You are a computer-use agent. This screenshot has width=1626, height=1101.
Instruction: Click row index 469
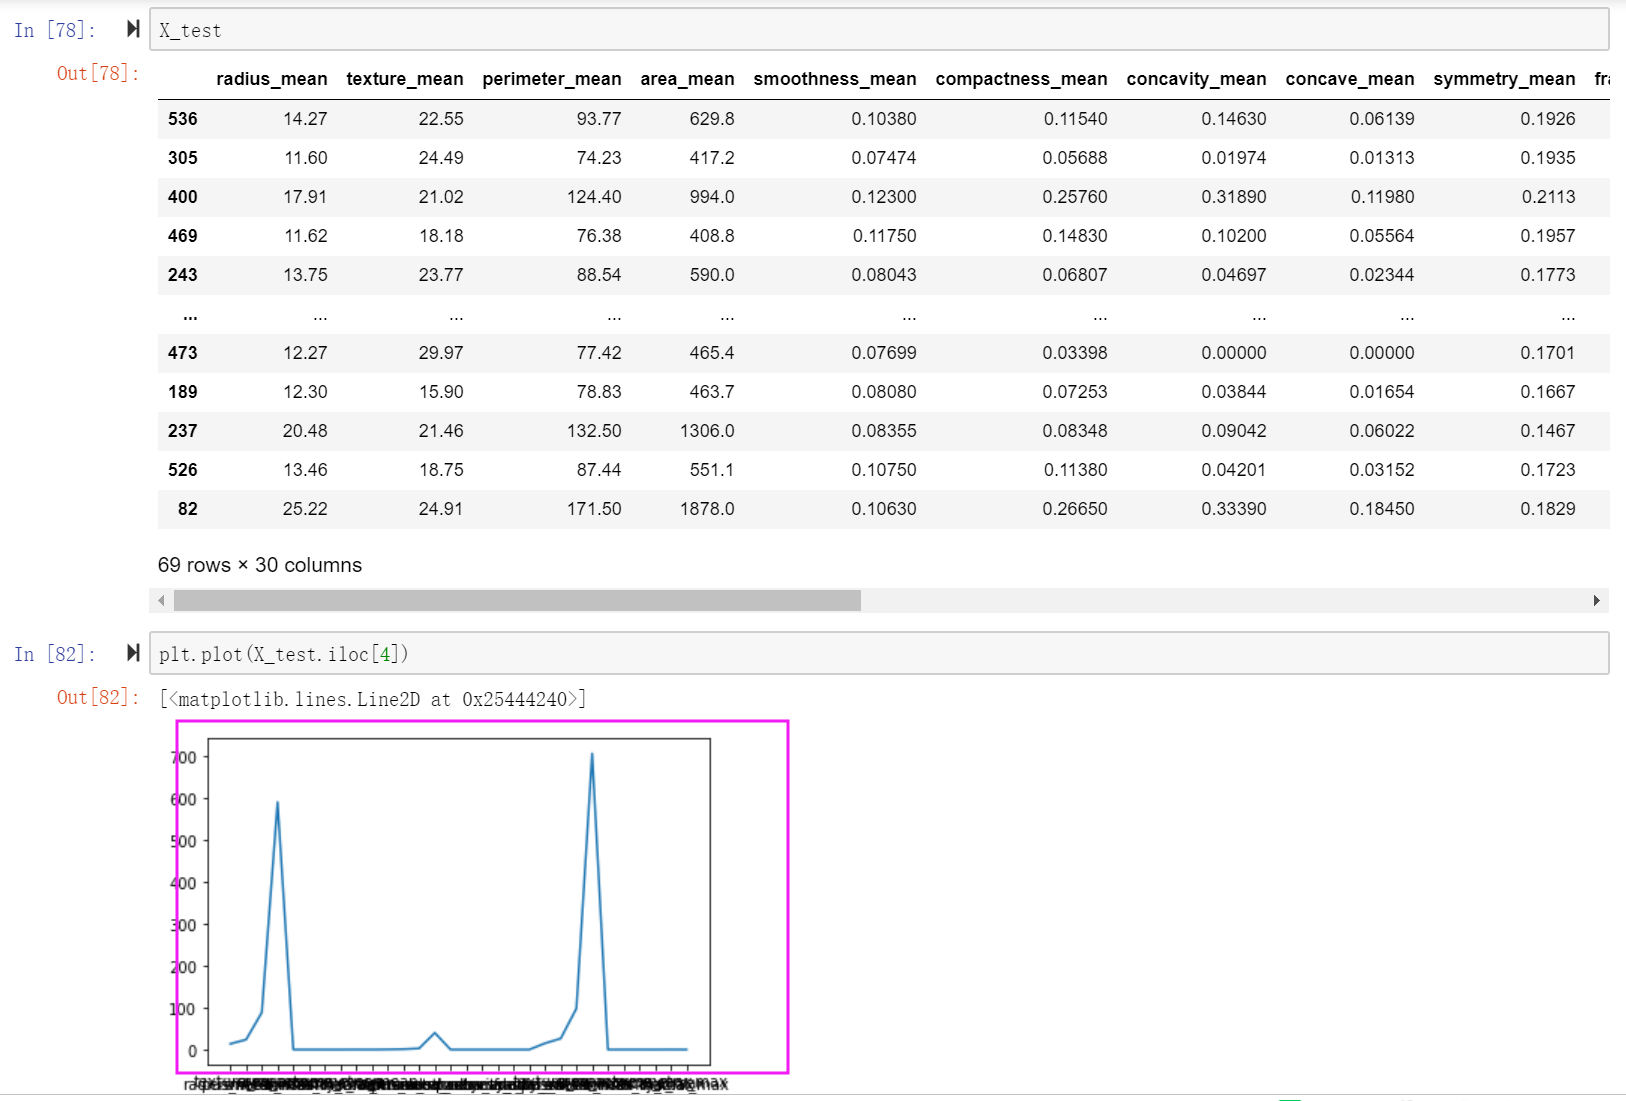tap(183, 236)
